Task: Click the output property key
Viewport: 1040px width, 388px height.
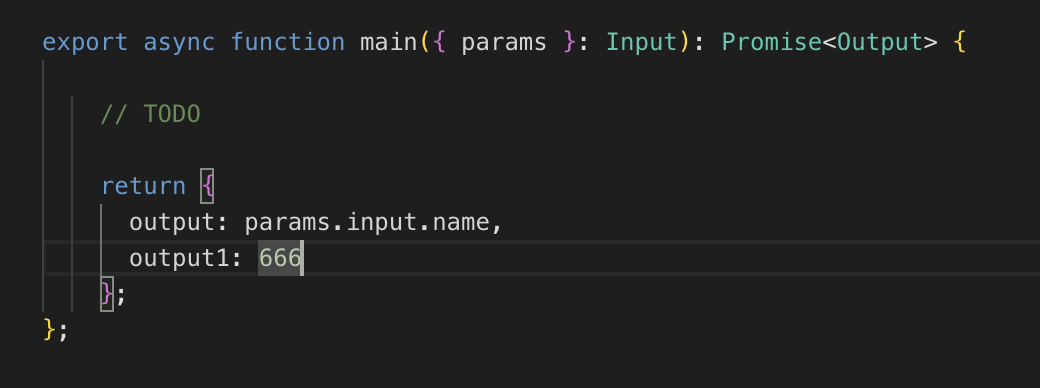Action: pyautogui.click(x=172, y=222)
